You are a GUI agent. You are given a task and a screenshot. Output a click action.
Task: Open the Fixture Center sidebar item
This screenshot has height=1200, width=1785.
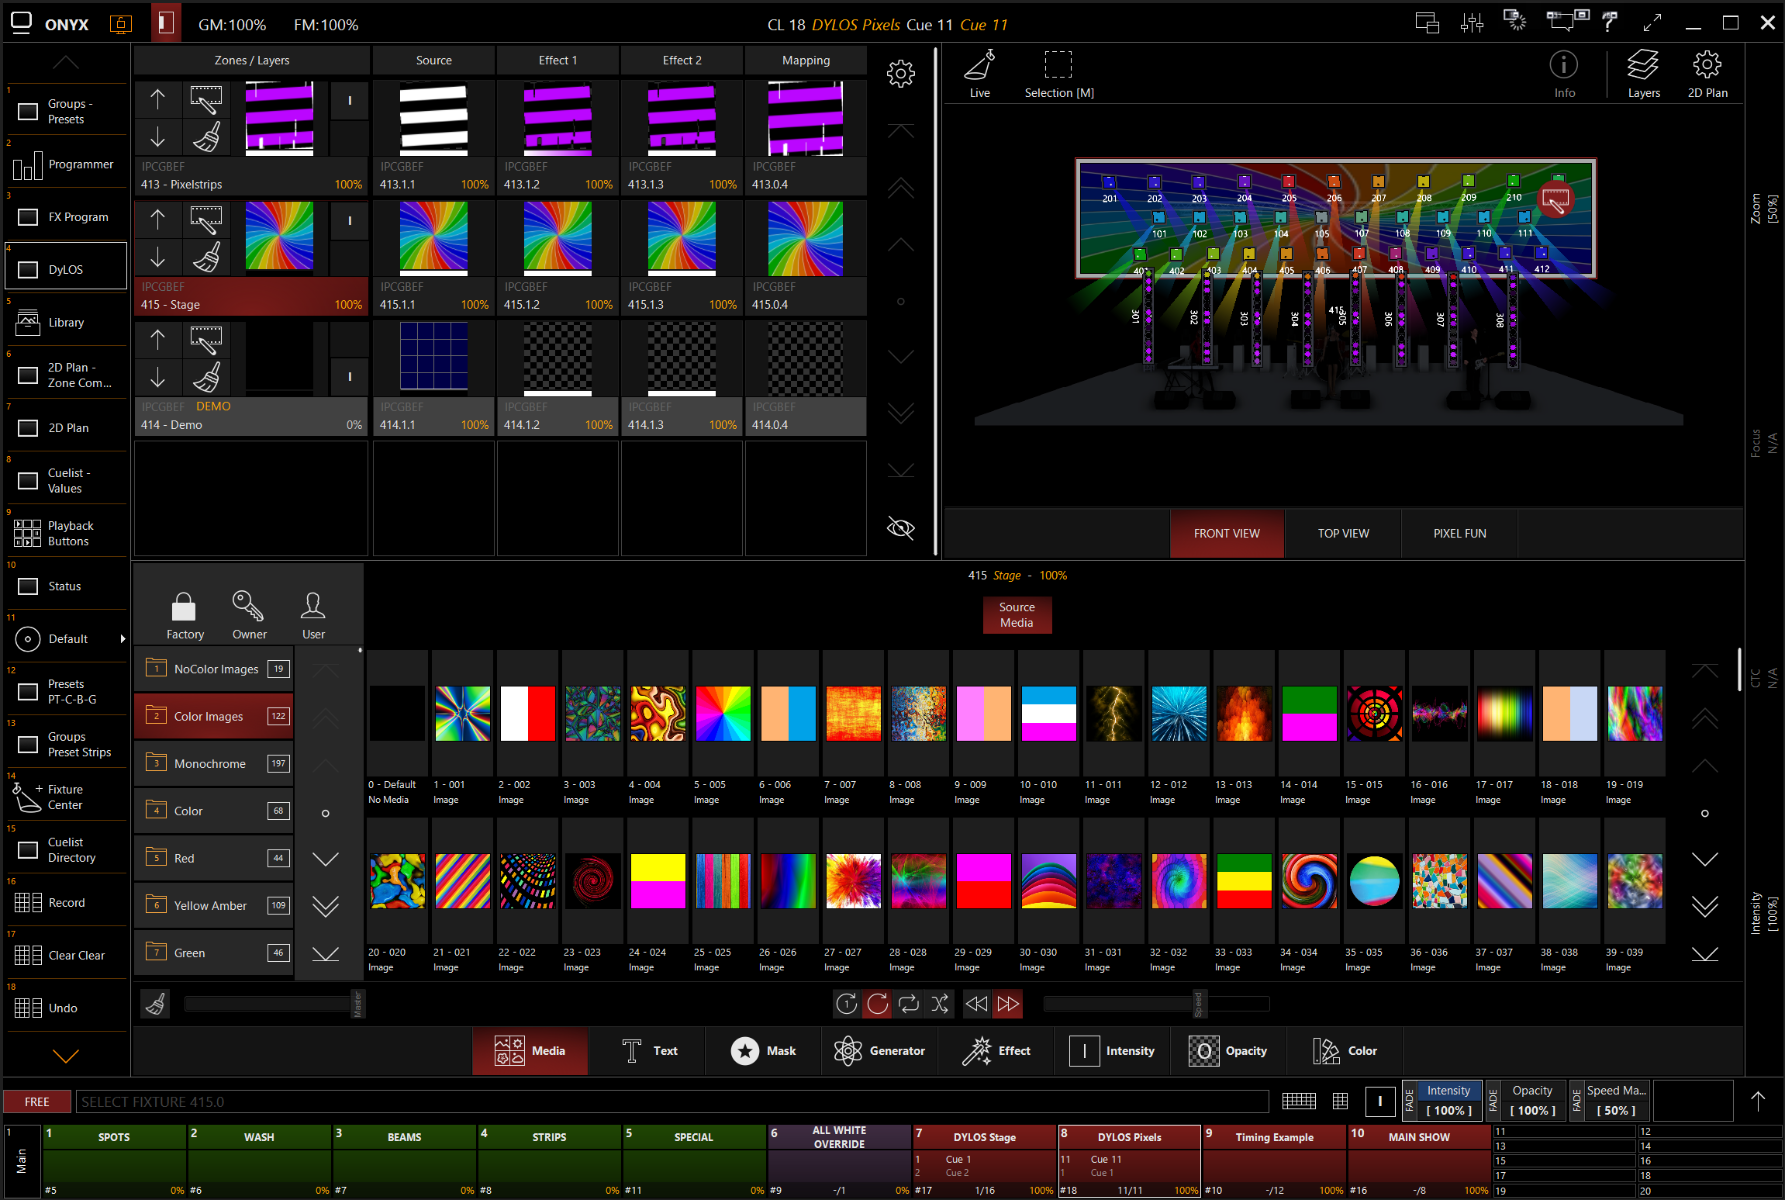coord(66,797)
